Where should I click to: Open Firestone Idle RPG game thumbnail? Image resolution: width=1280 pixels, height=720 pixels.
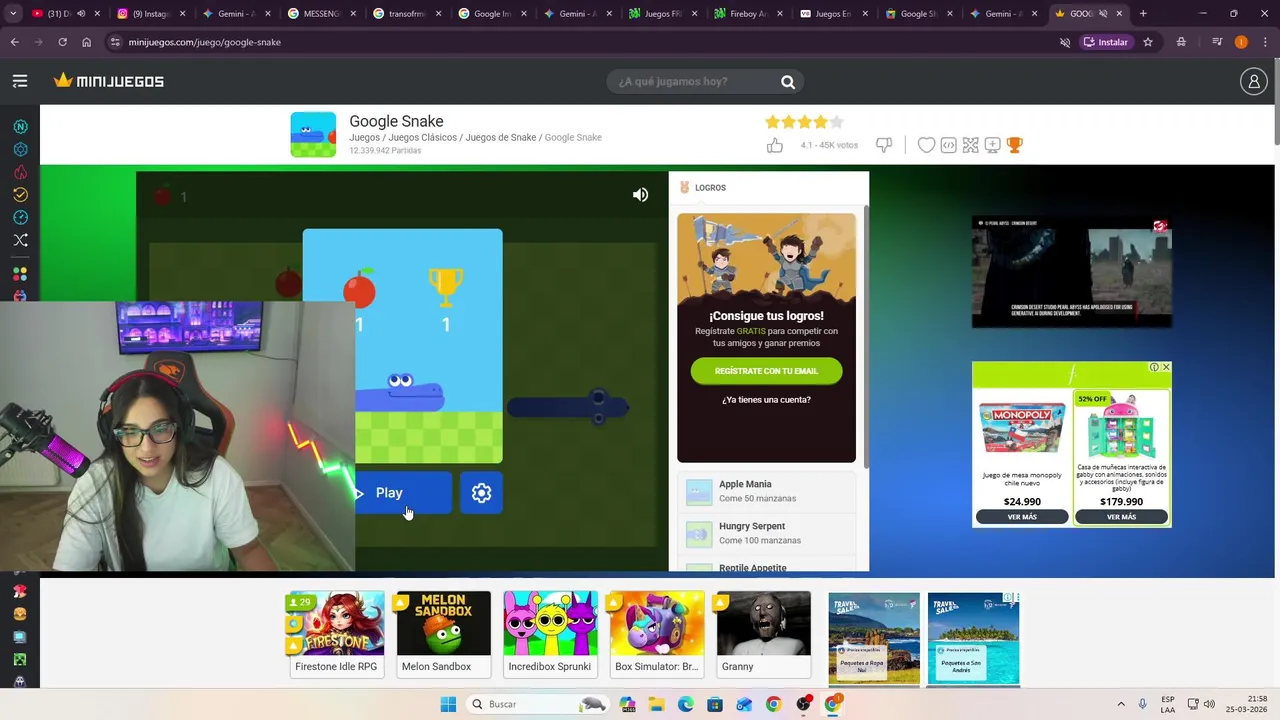pyautogui.click(x=336, y=635)
